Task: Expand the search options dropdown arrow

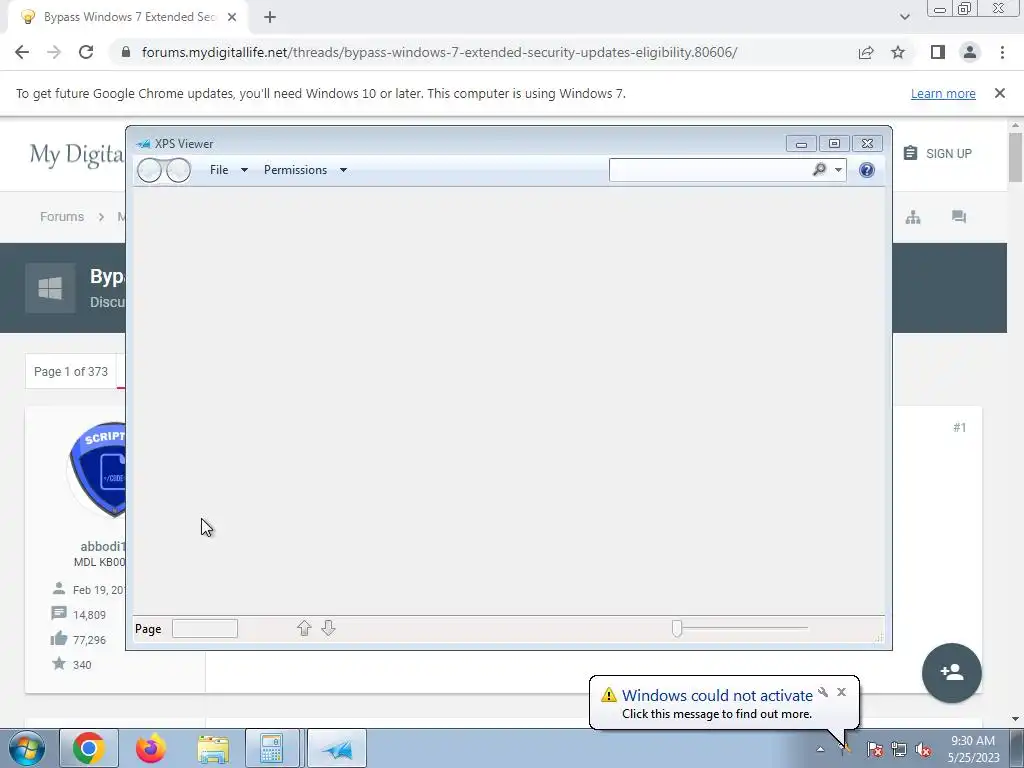Action: coord(839,170)
